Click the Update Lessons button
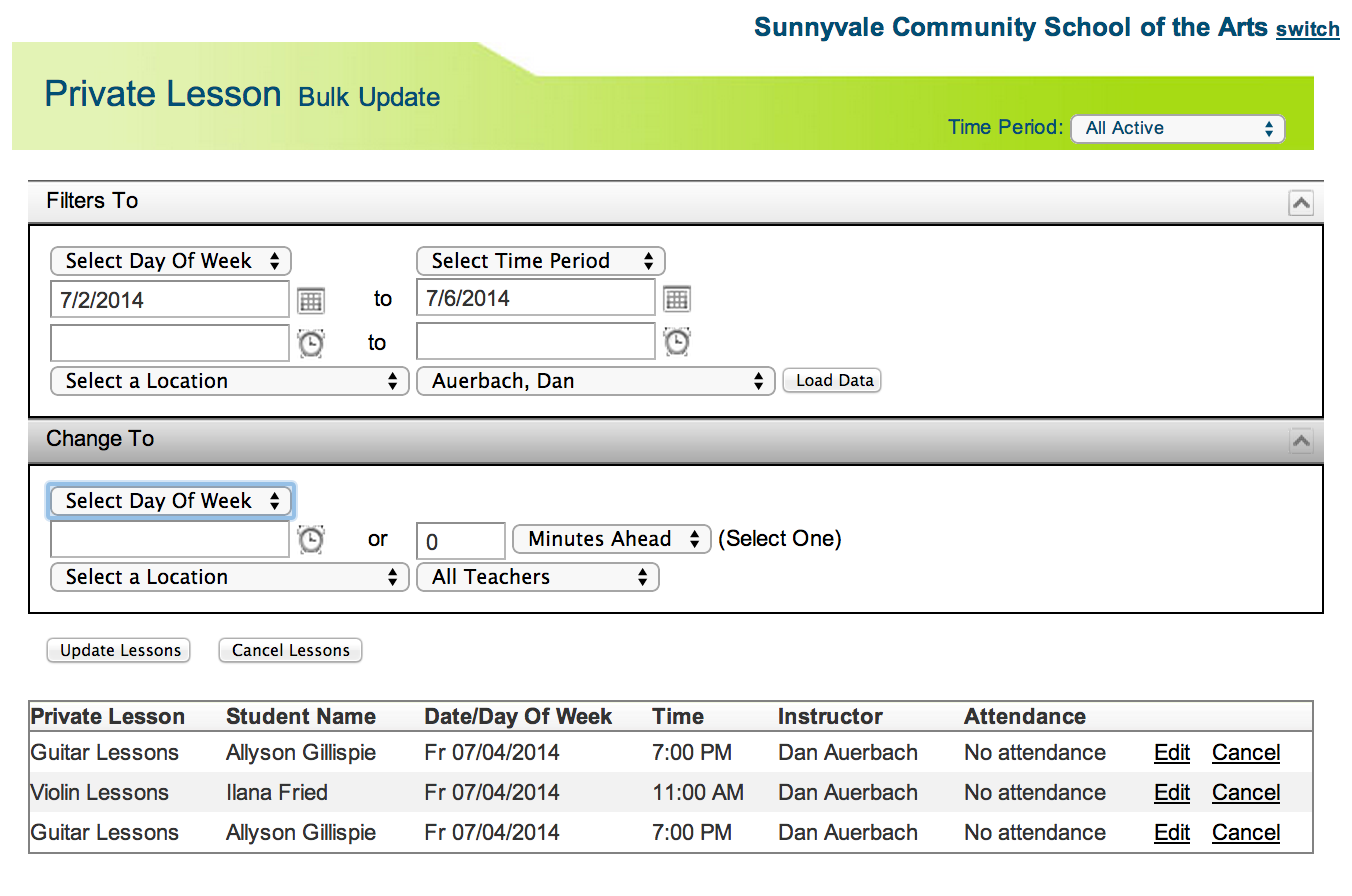 (118, 651)
